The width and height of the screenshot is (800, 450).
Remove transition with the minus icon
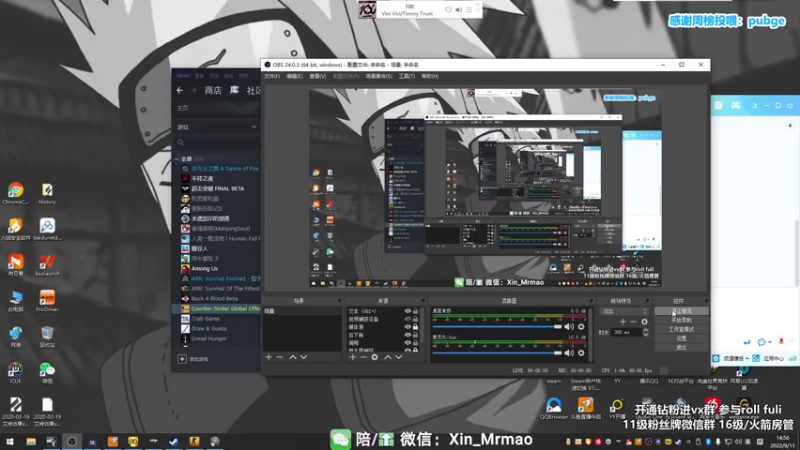tap(634, 322)
